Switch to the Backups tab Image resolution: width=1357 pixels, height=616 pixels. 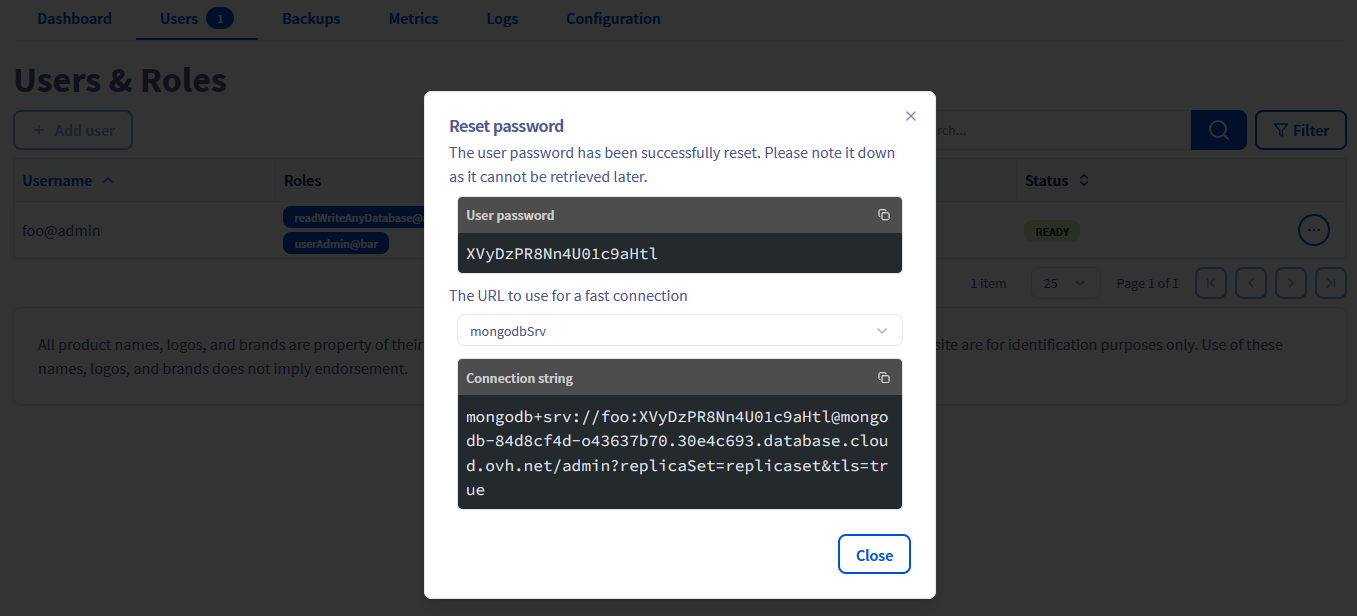tap(311, 19)
